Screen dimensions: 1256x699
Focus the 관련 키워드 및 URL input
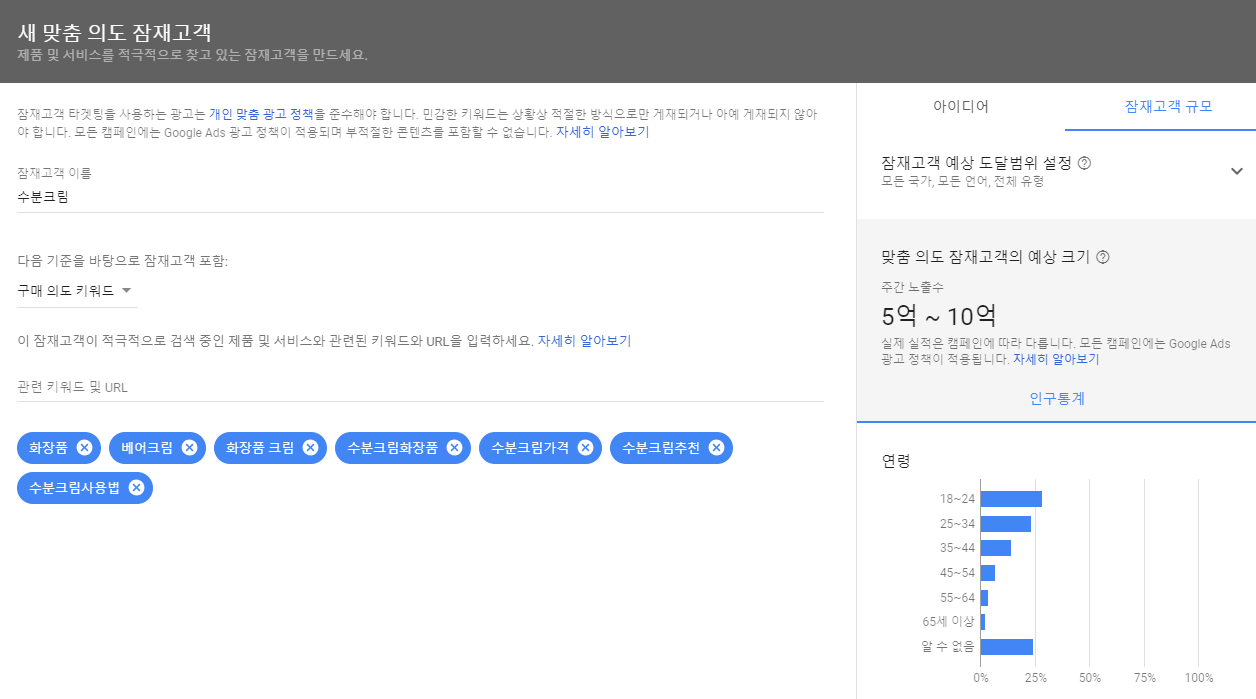pos(420,387)
